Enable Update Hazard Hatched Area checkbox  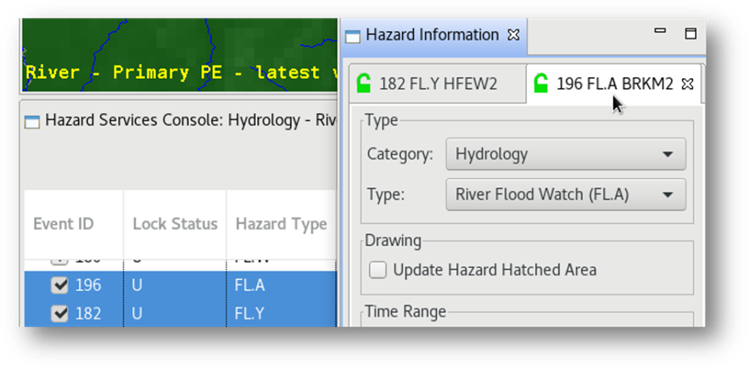tap(378, 270)
